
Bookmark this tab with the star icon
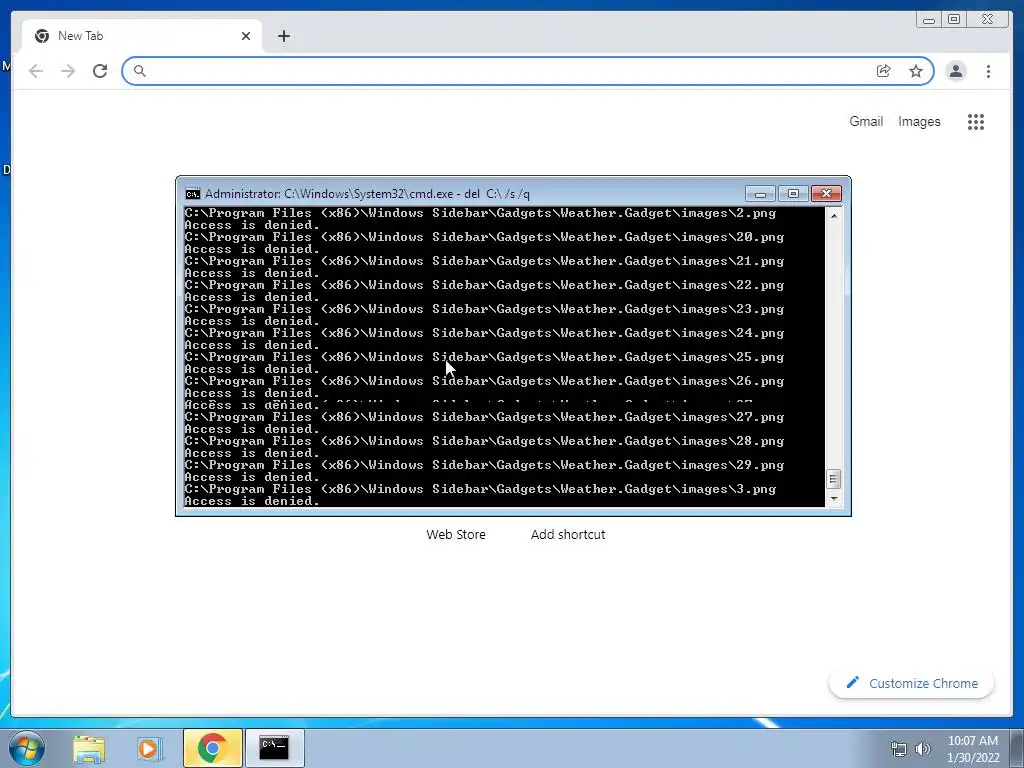tap(916, 71)
